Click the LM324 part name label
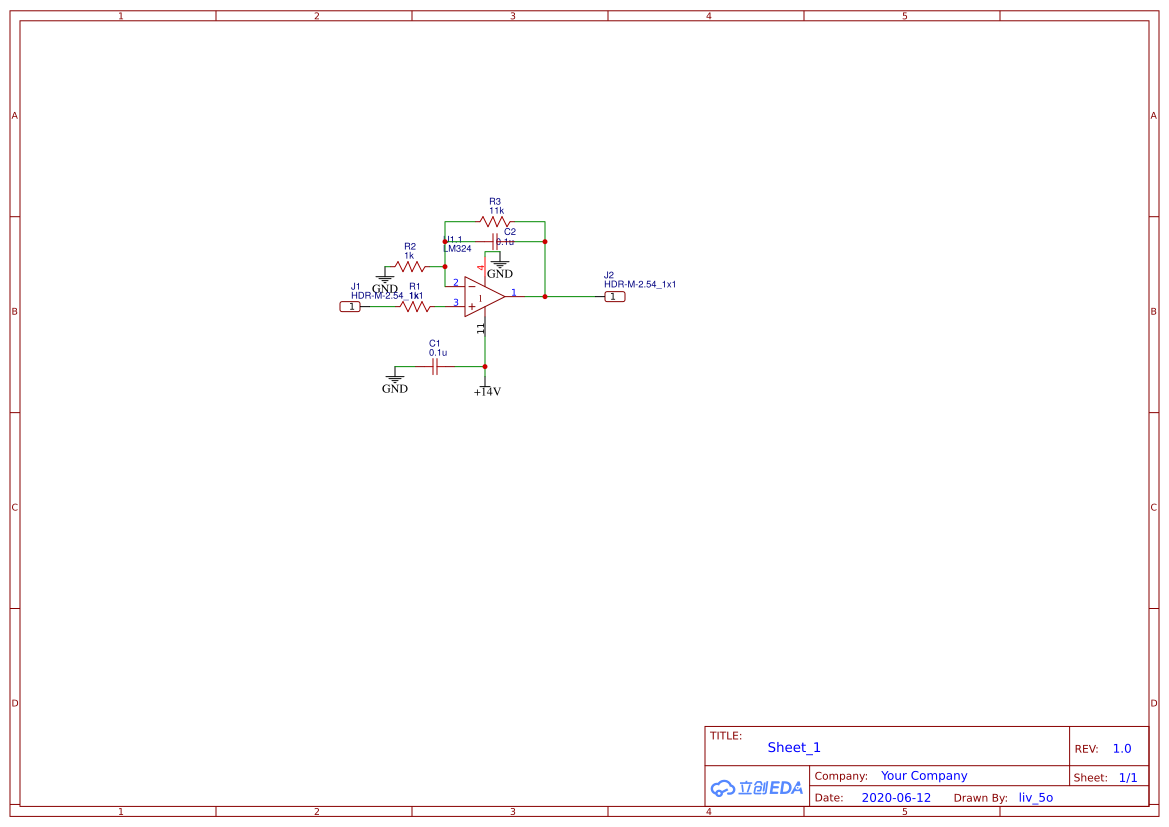This screenshot has height=827, width=1169. point(457,249)
